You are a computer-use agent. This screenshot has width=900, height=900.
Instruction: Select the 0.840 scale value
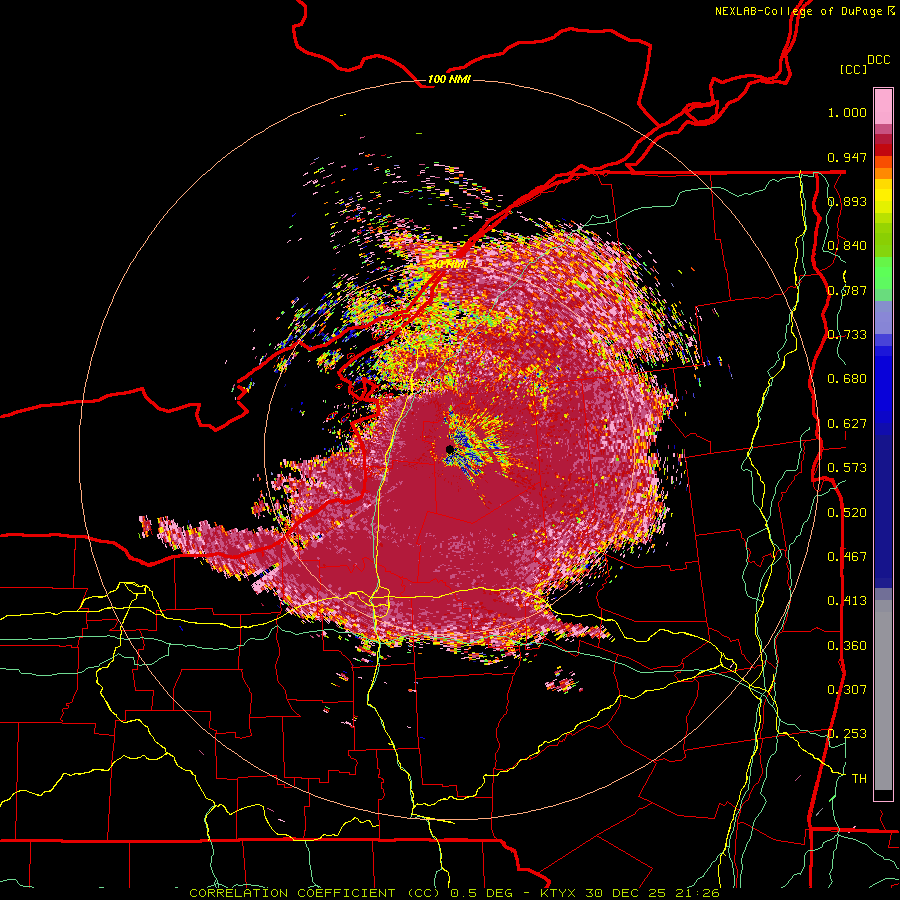847,246
